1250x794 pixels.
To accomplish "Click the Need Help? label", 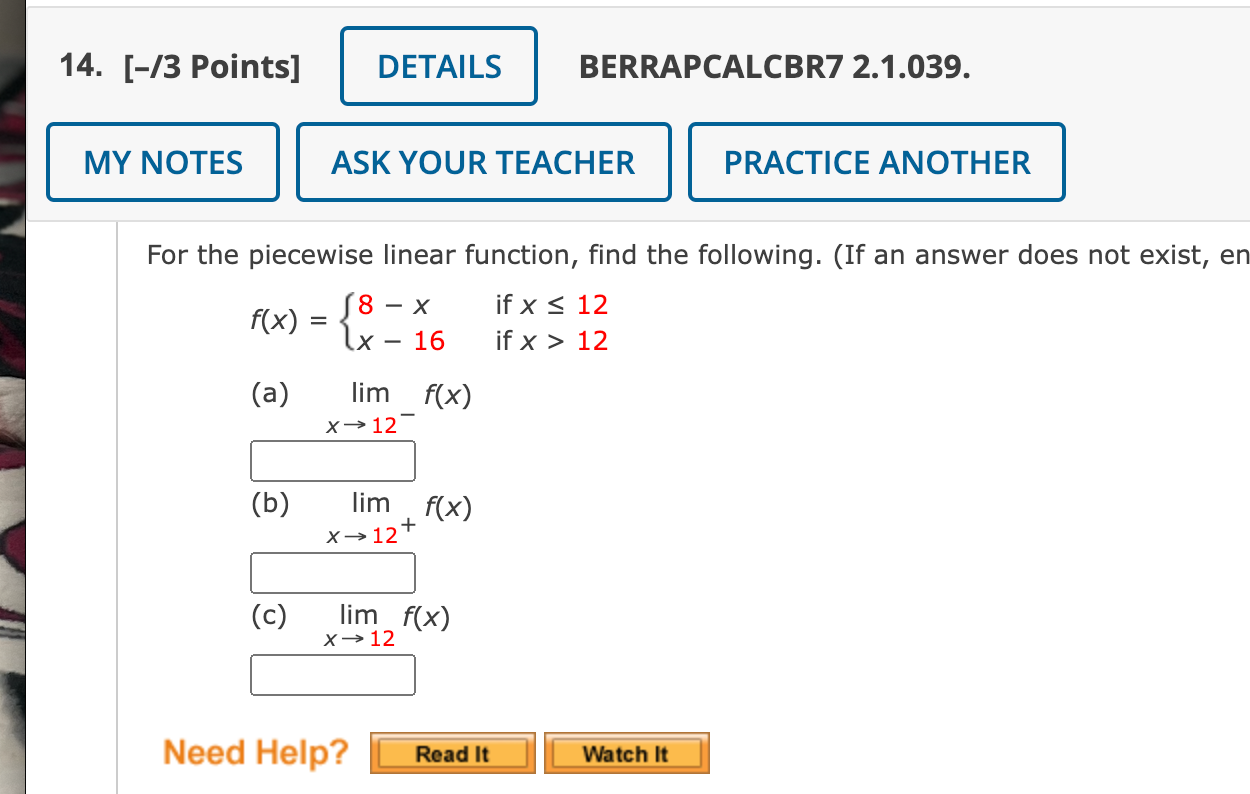I will (255, 752).
